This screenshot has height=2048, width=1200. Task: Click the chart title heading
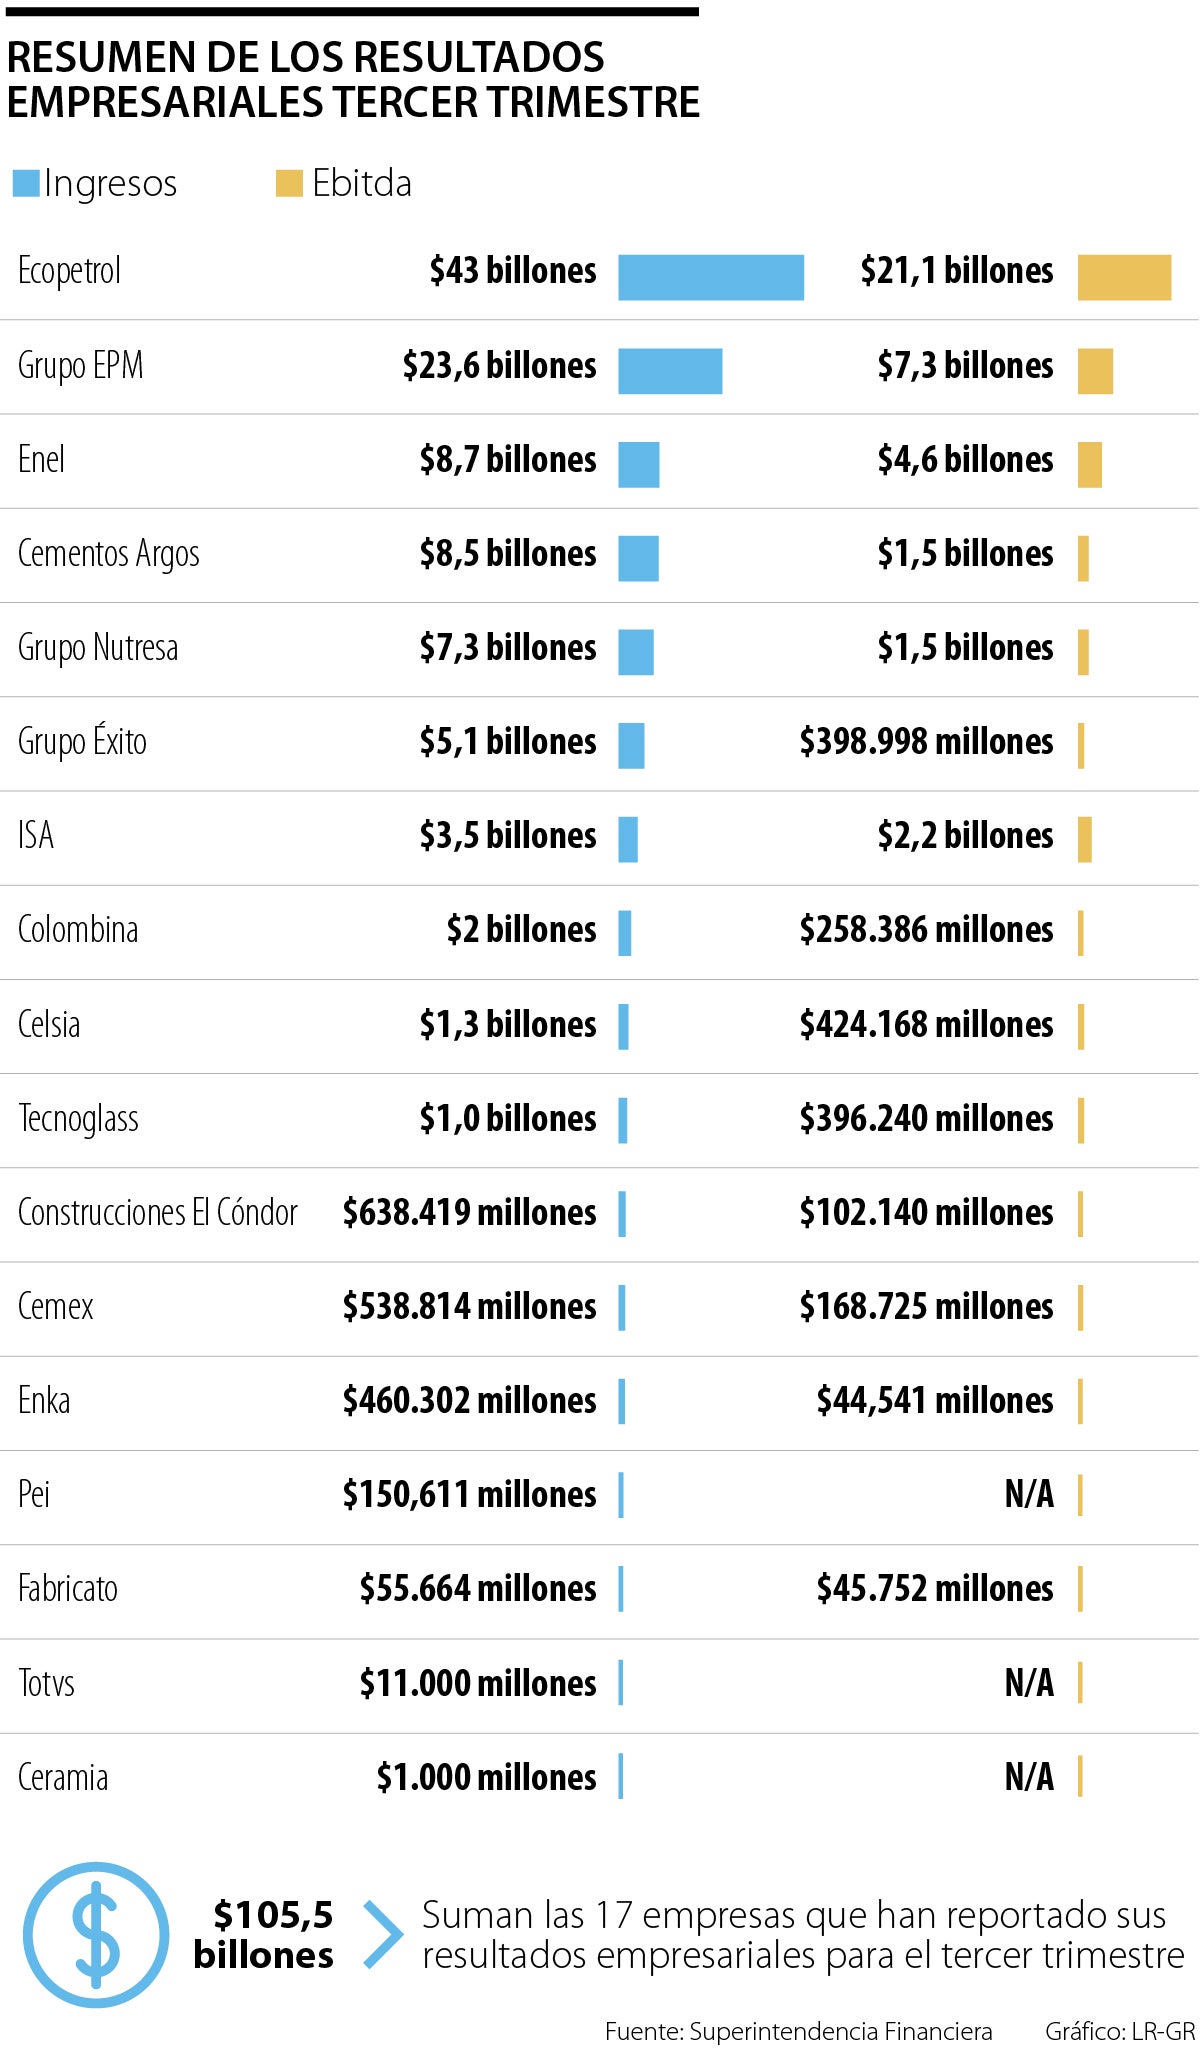point(353,80)
